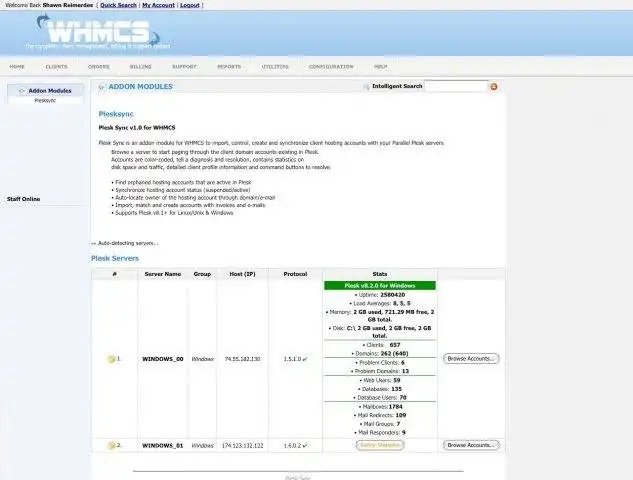Click the Databases: 135 stat
This screenshot has height=480, width=633.
[380, 389]
